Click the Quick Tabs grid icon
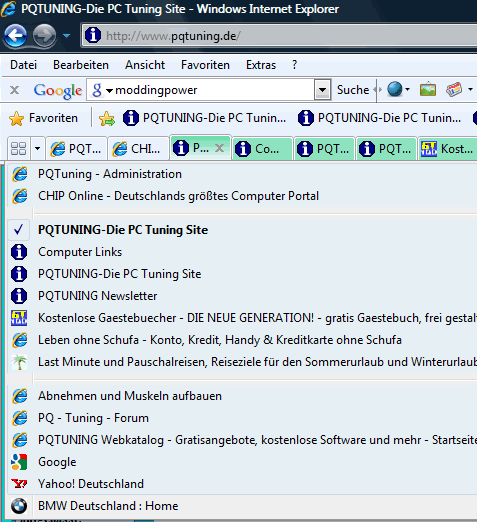Image resolution: width=477 pixels, height=522 pixels. tap(18, 149)
